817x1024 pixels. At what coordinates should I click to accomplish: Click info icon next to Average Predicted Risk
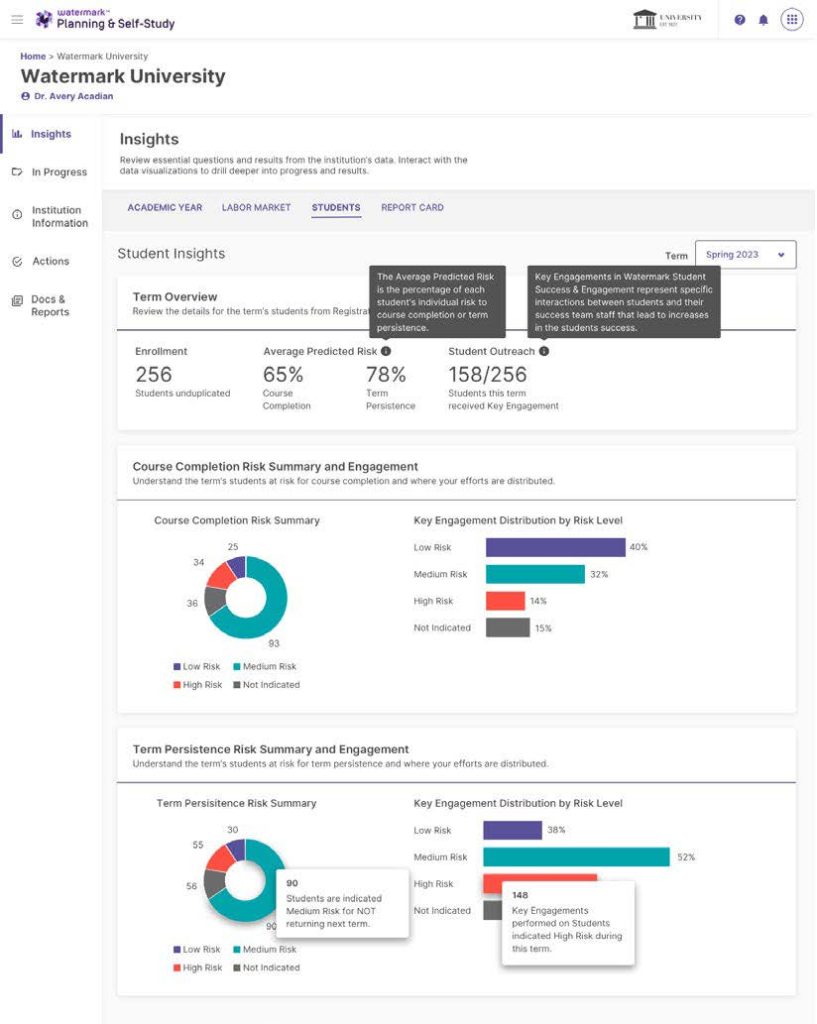tap(386, 351)
